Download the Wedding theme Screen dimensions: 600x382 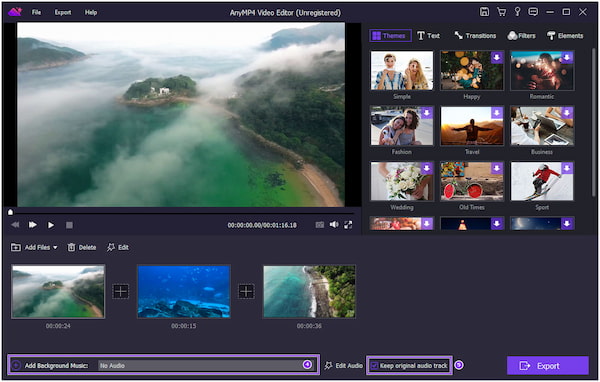[x=427, y=168]
